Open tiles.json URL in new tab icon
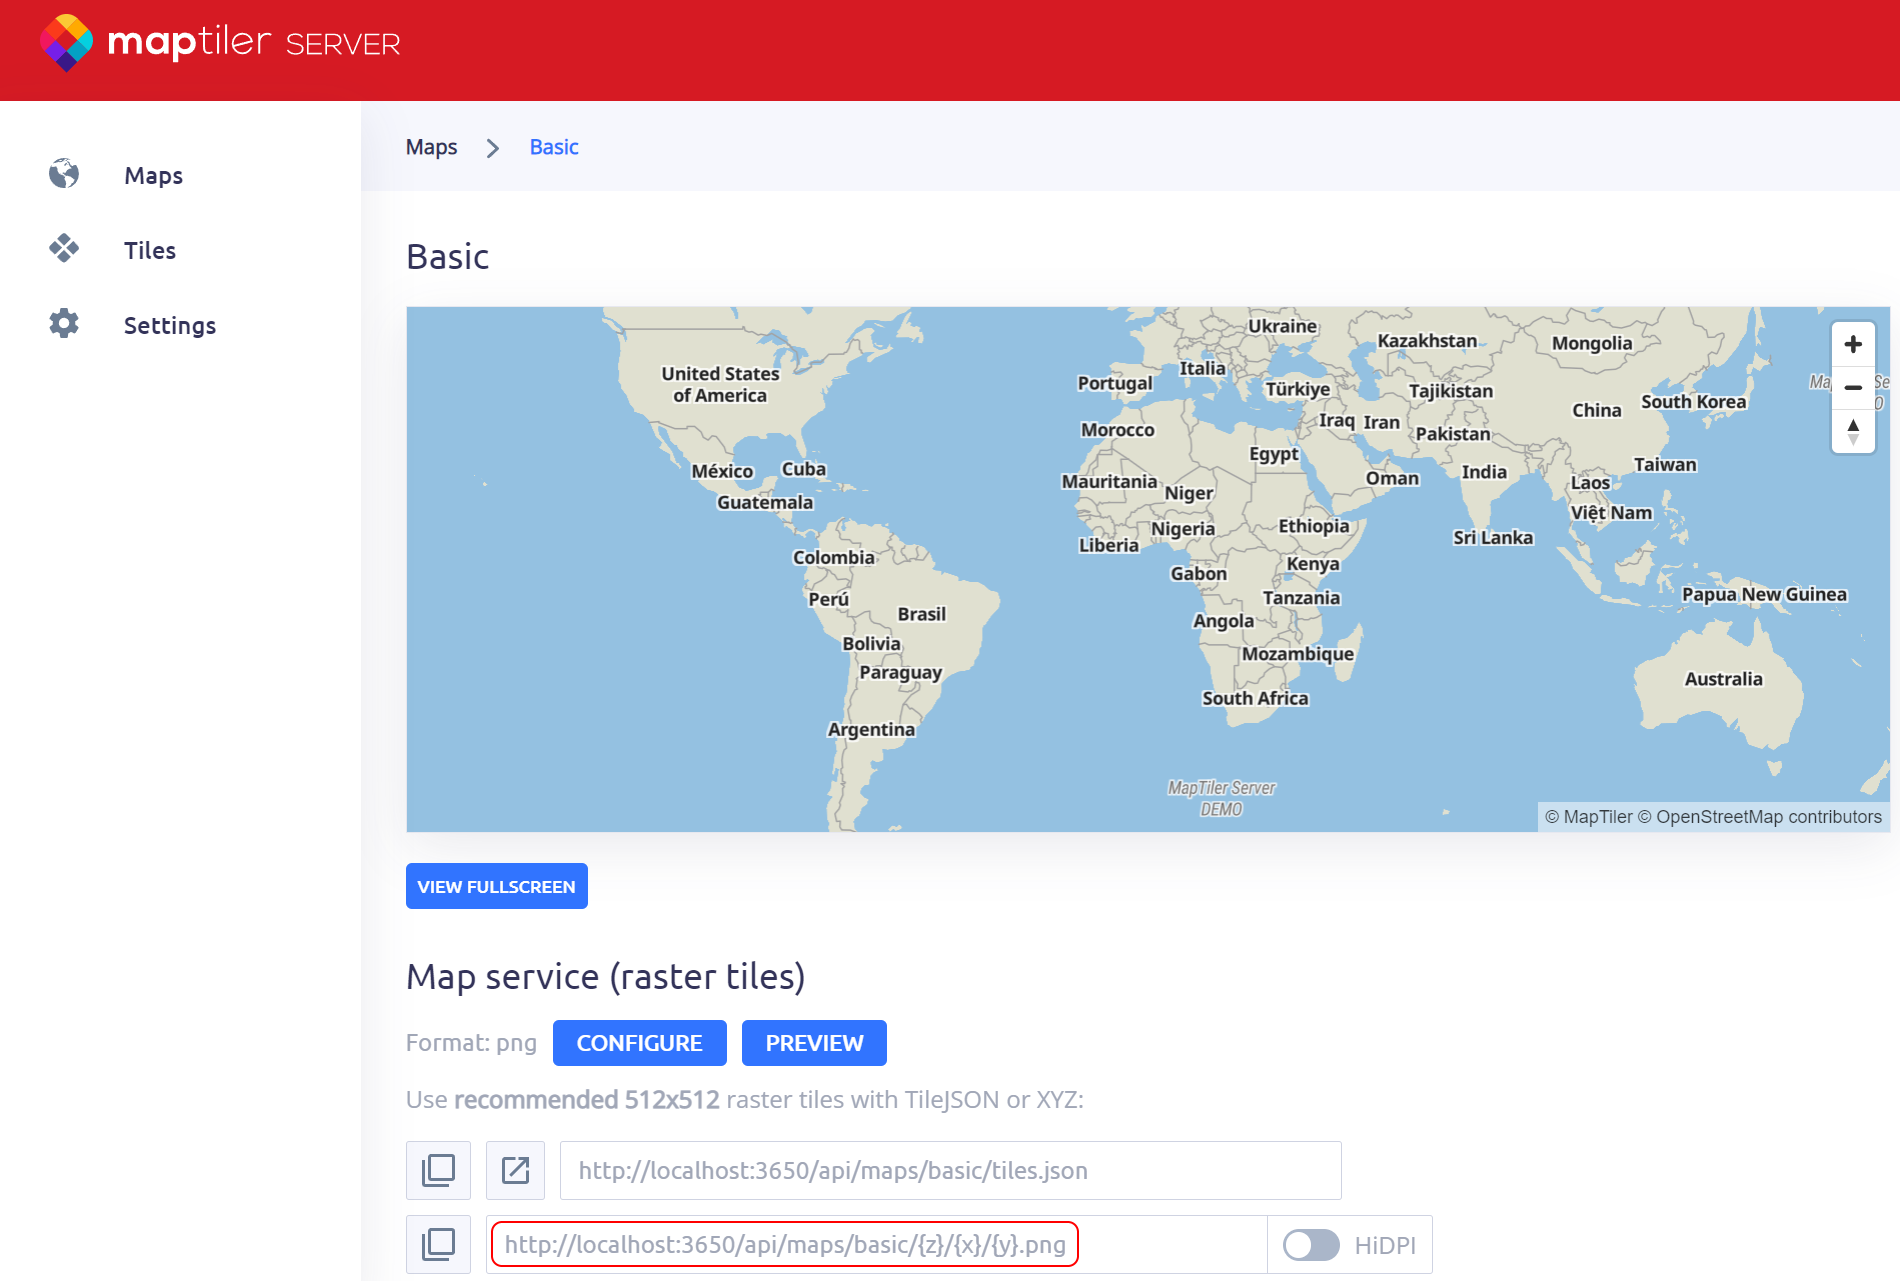 [x=515, y=1170]
